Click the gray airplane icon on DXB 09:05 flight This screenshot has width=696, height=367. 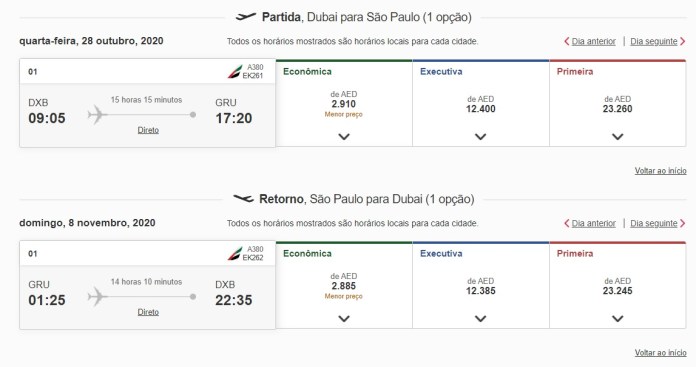pos(98,114)
